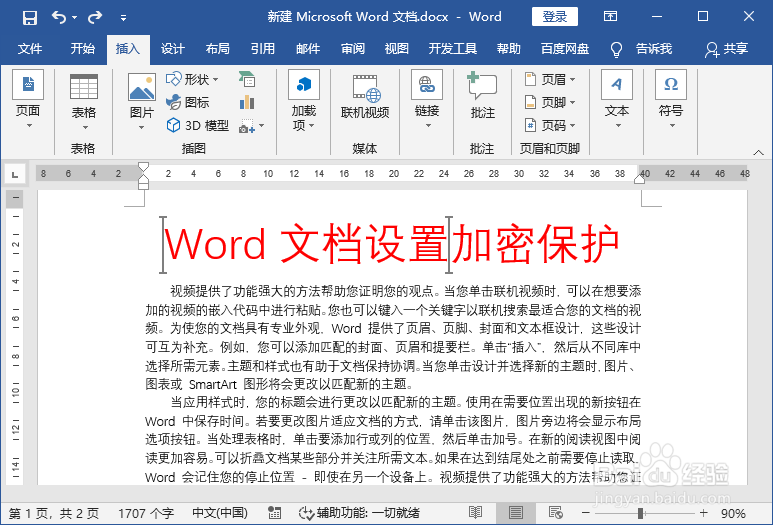Screen dimensions: 773x525
Task: Switch to the 审阅 tab
Action: pos(353,49)
